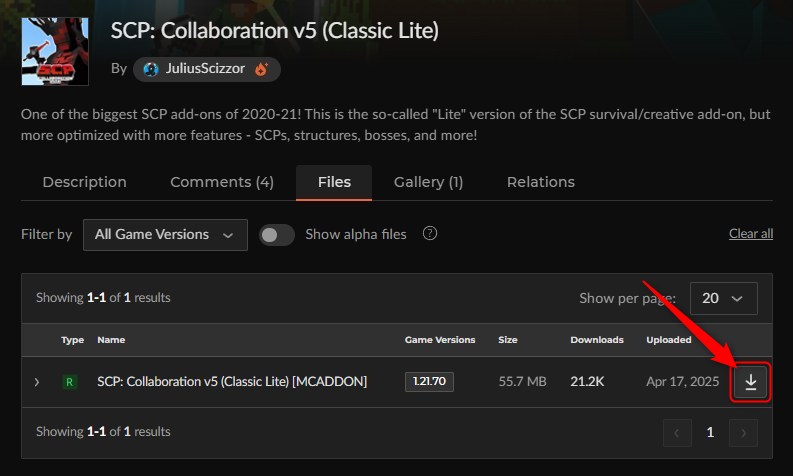Click the project description paragraph
Viewport: 793px width, 476px height.
point(396,125)
